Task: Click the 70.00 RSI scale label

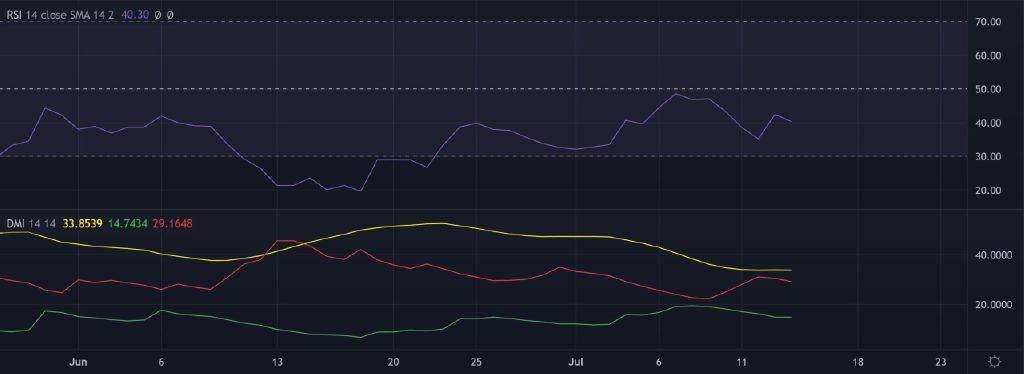Action: pyautogui.click(x=987, y=22)
